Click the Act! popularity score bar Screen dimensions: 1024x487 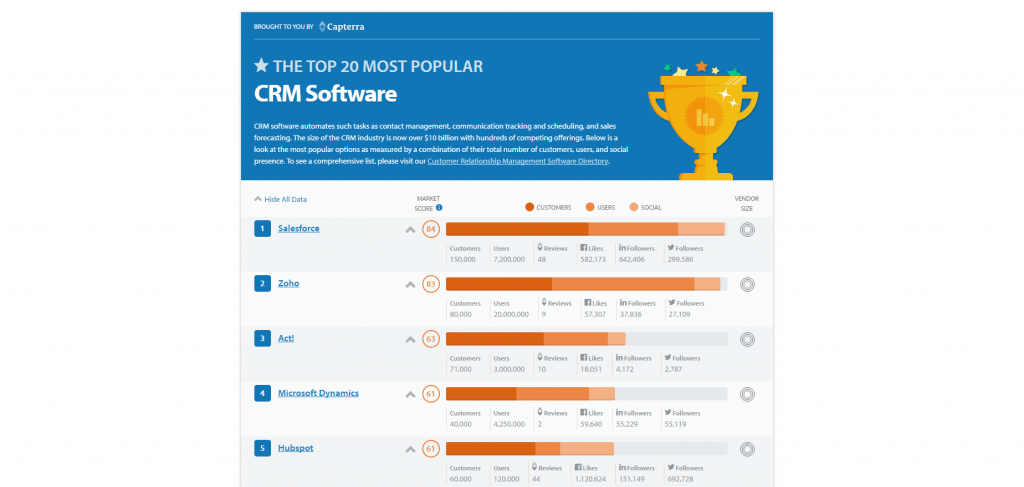click(586, 339)
